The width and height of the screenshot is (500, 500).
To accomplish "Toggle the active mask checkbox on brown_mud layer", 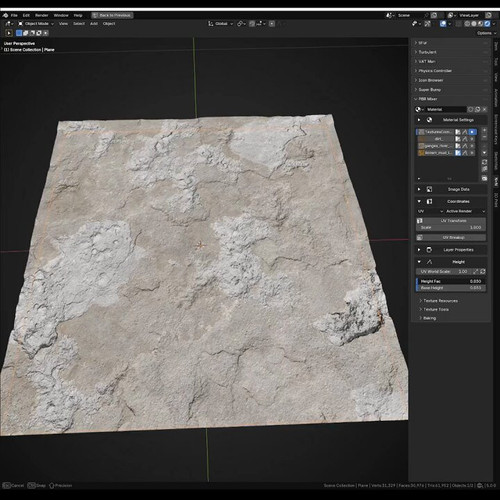I will click(458, 153).
